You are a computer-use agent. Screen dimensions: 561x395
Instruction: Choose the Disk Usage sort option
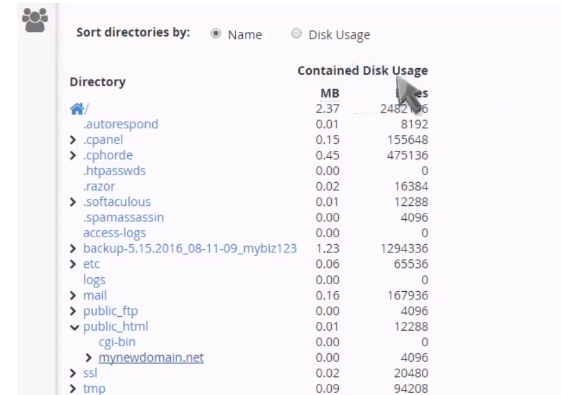(x=296, y=34)
